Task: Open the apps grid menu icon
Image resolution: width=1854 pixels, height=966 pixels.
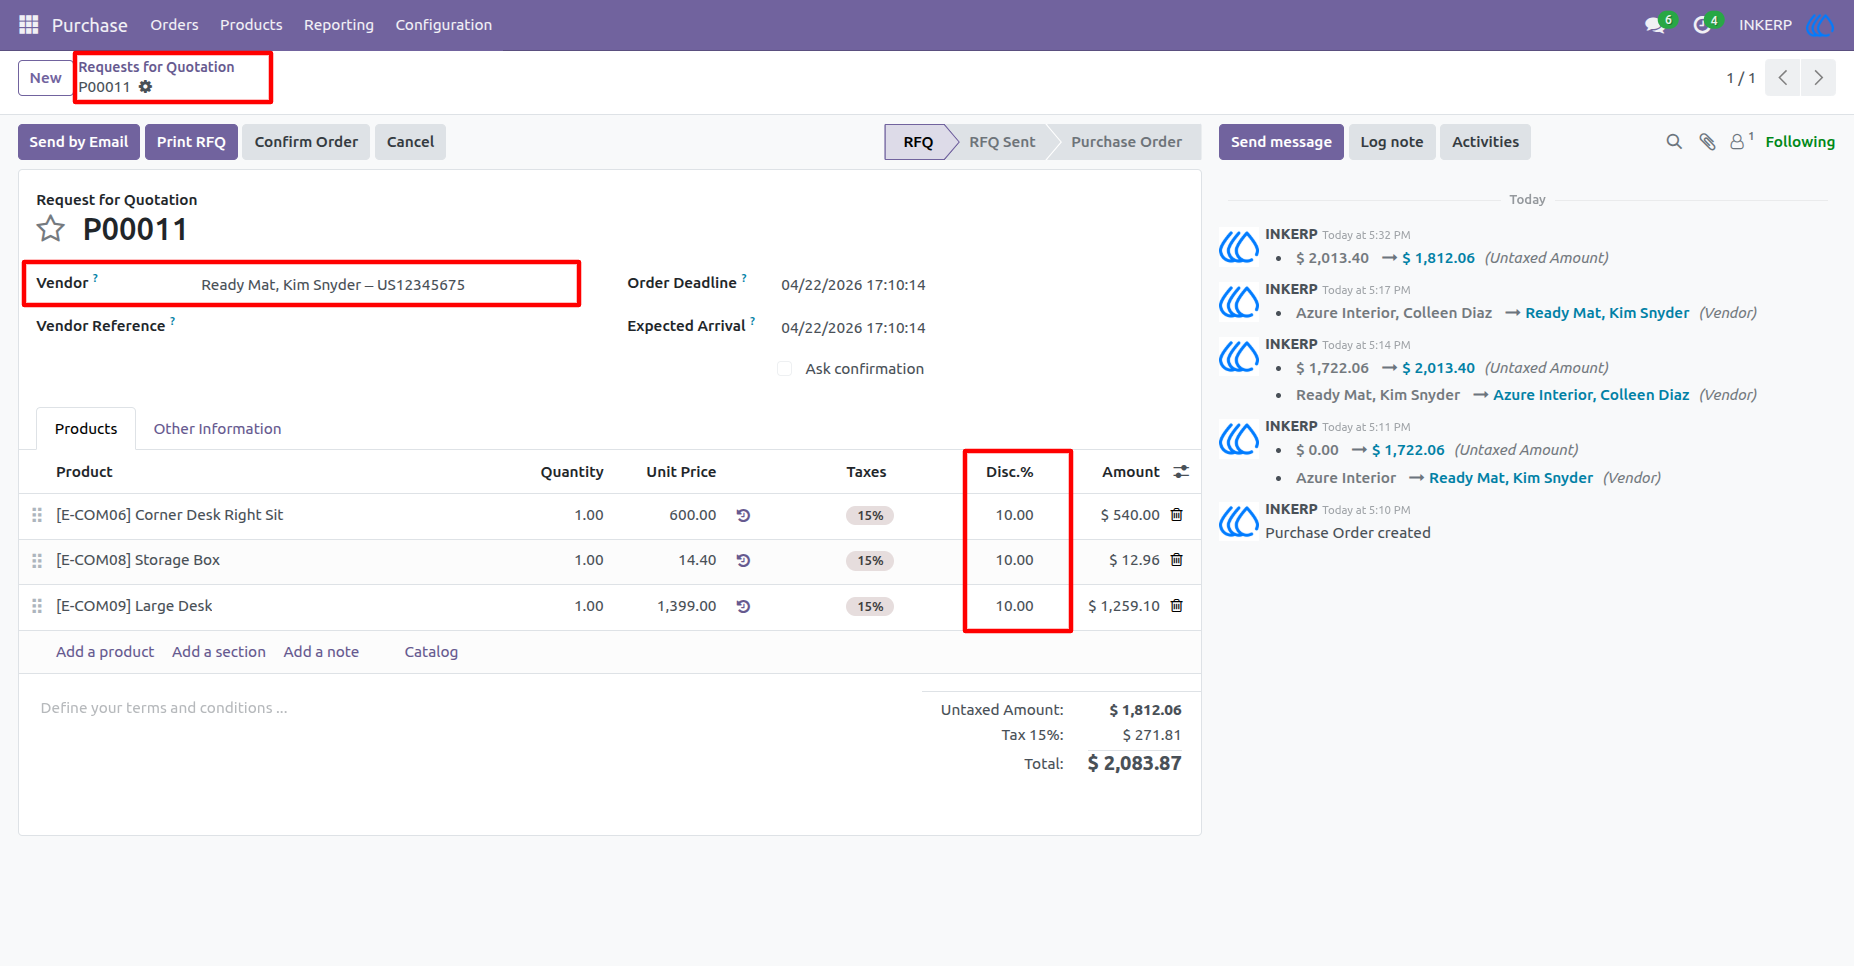Action: point(29,24)
